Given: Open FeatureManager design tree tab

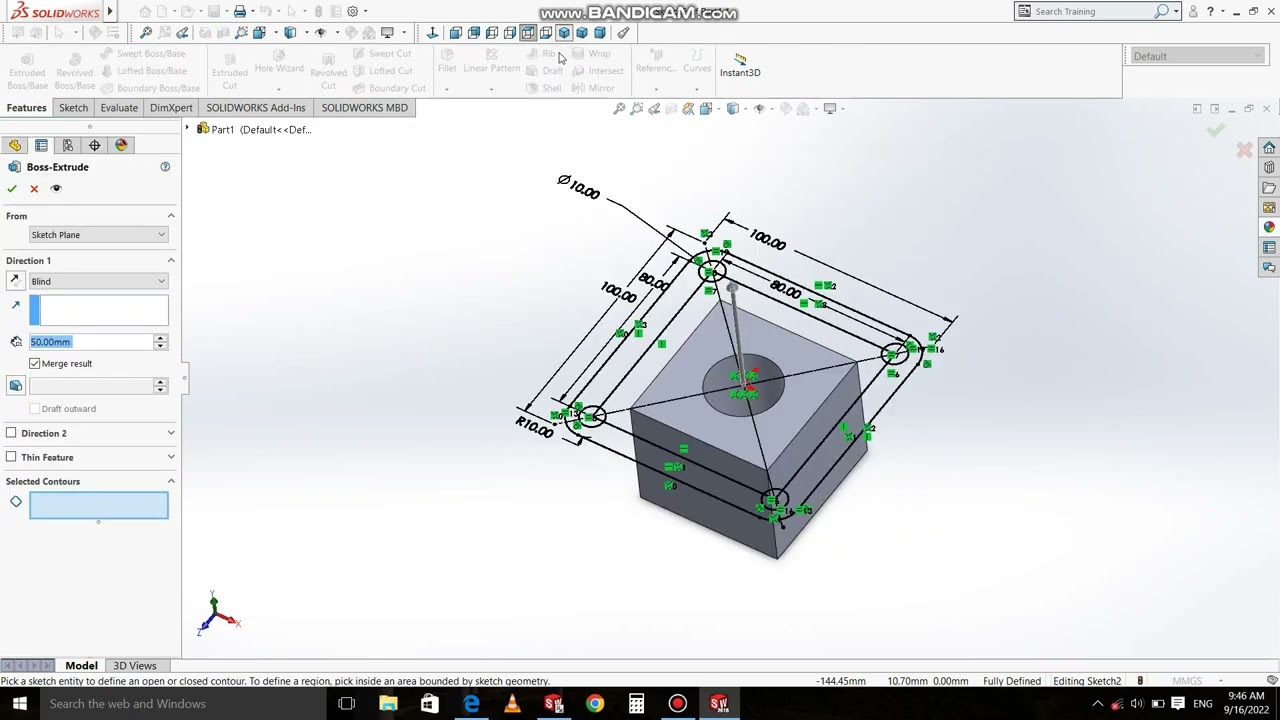Looking at the screenshot, I should 15,145.
